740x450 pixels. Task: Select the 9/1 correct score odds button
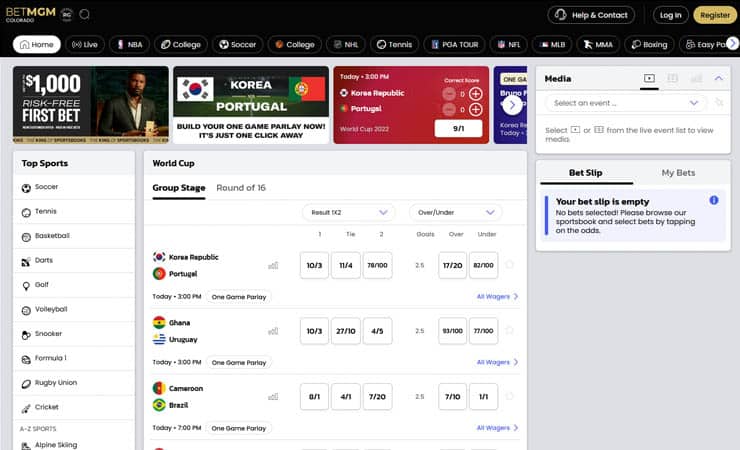pyautogui.click(x=458, y=128)
